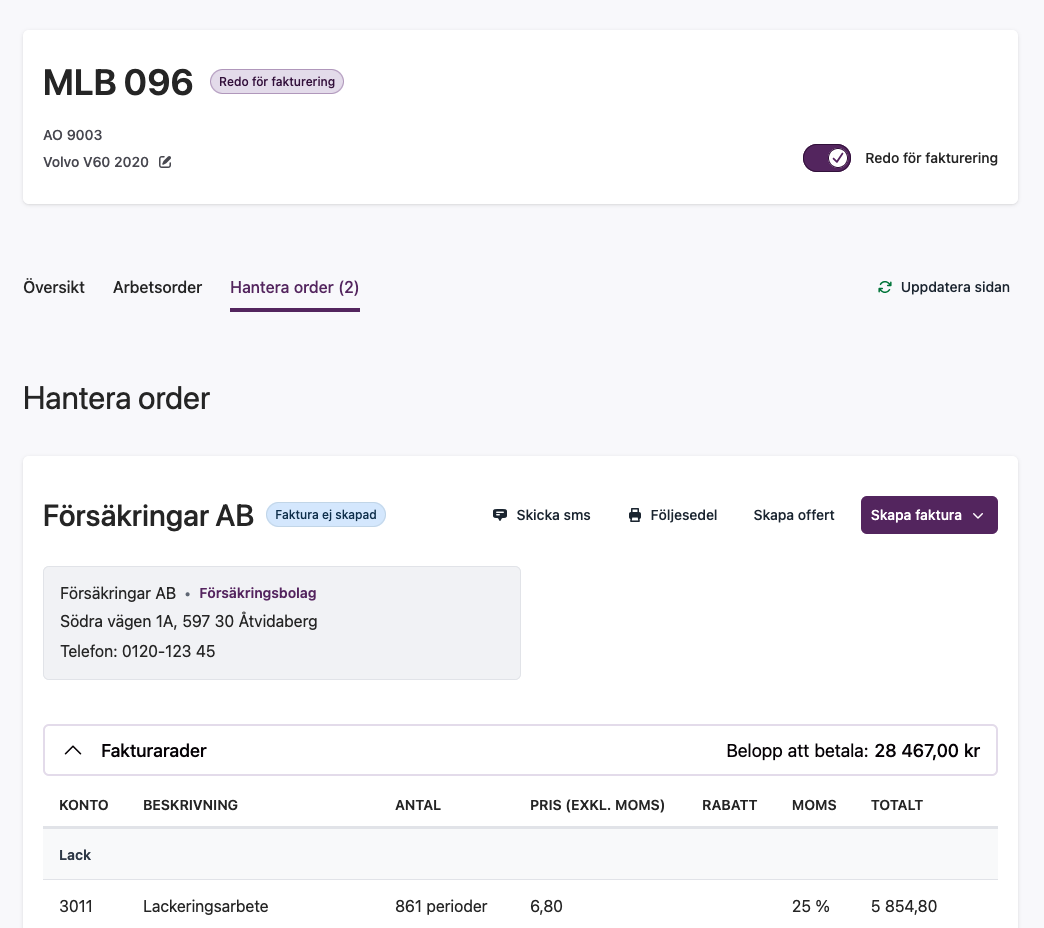Select the Lackeringsarbete invoice row

tap(205, 906)
